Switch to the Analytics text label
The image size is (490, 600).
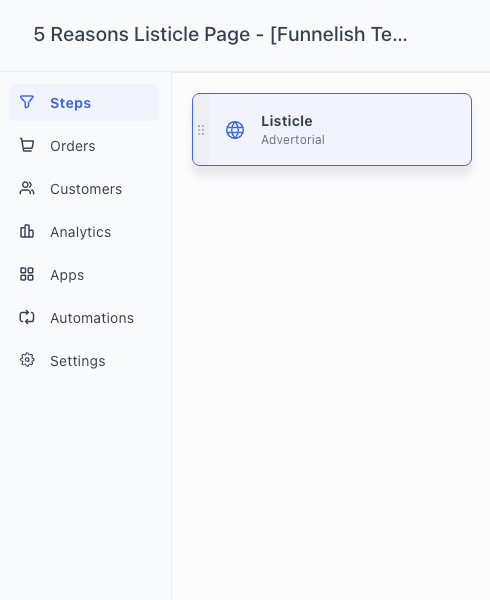tap(81, 232)
